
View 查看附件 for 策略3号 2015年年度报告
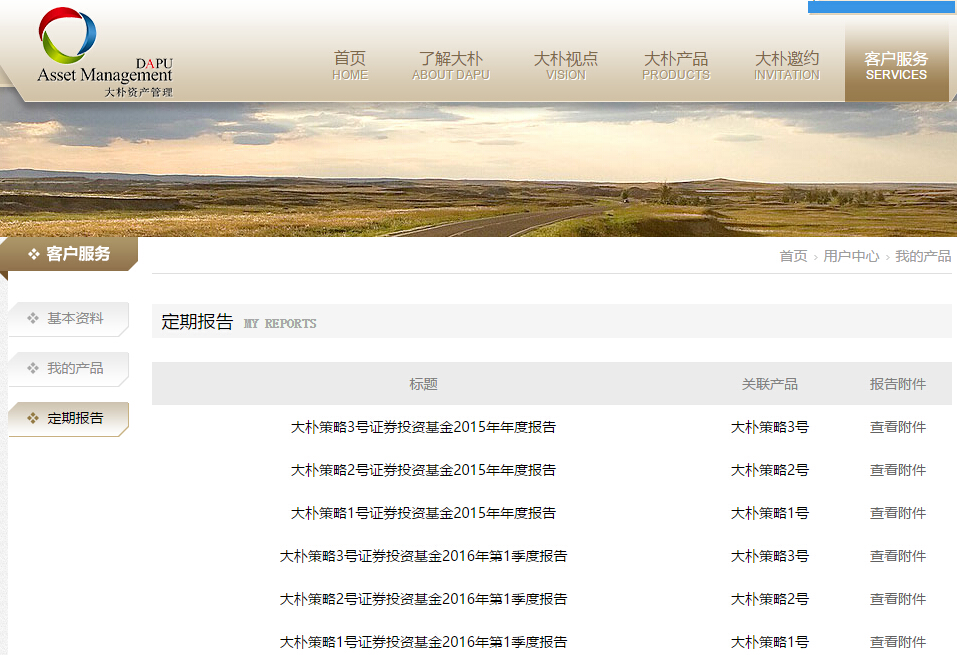pos(898,427)
